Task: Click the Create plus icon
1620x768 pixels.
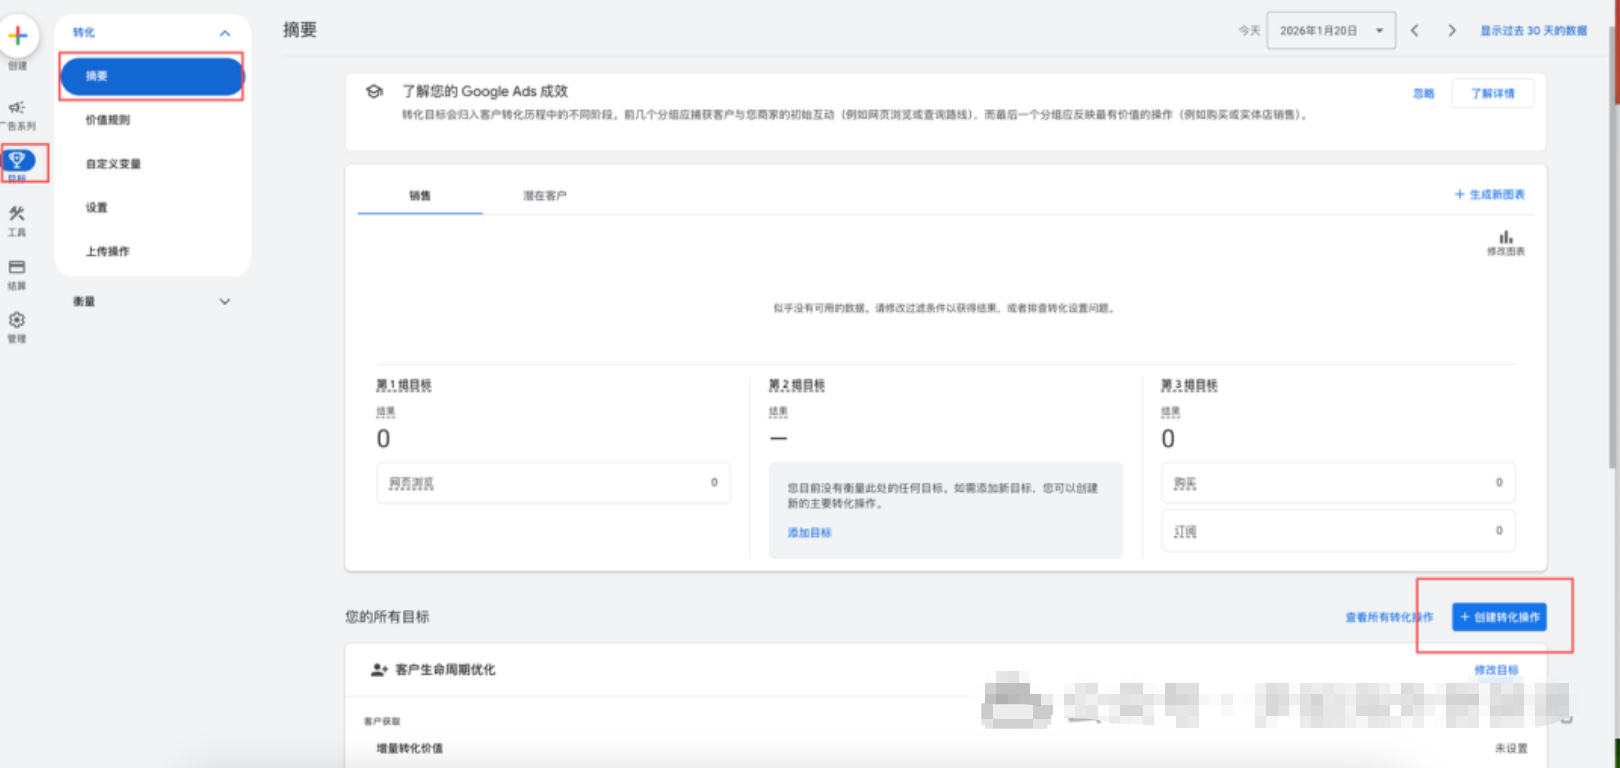Action: (18, 36)
